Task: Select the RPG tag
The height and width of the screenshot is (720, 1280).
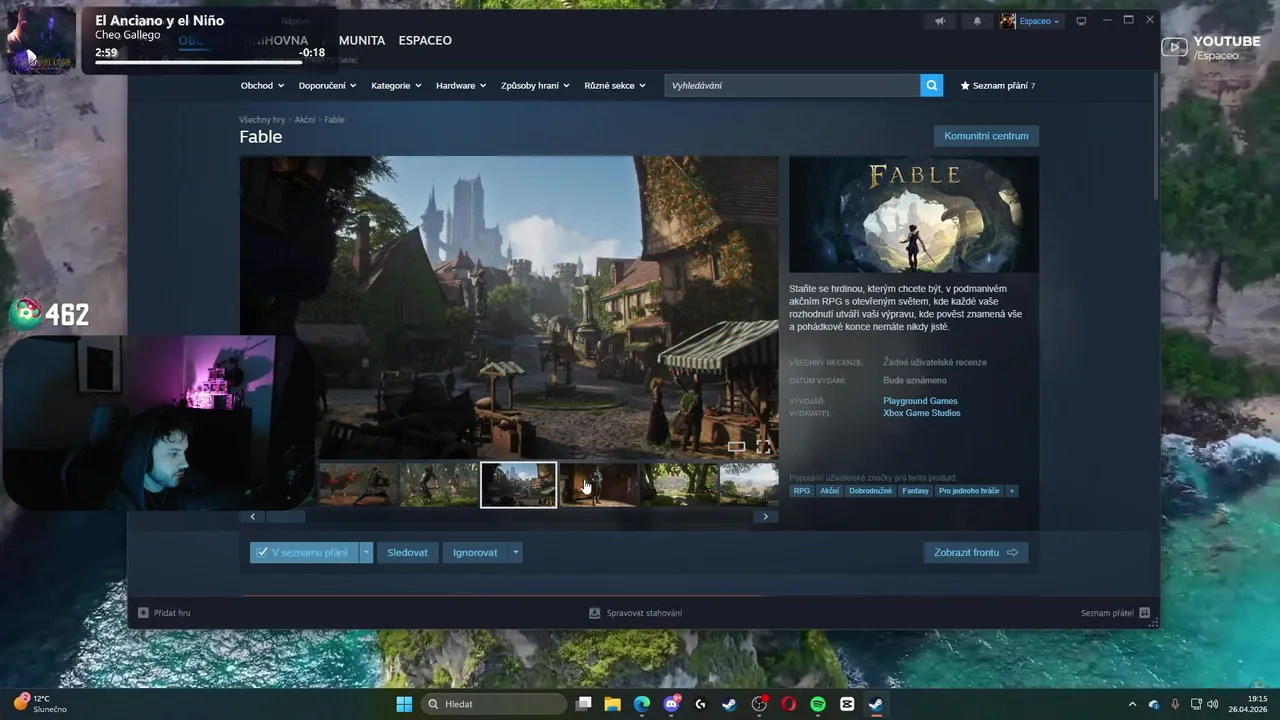Action: pyautogui.click(x=802, y=491)
